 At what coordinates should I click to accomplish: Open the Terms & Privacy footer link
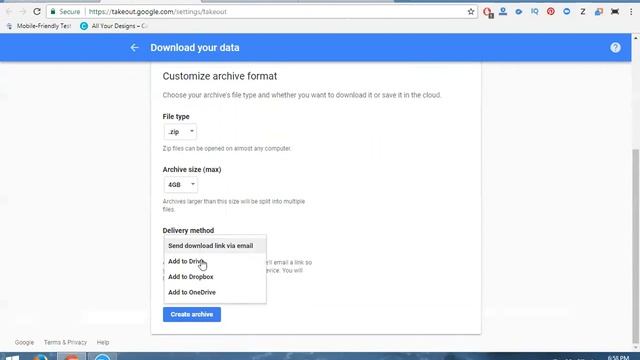(x=65, y=342)
